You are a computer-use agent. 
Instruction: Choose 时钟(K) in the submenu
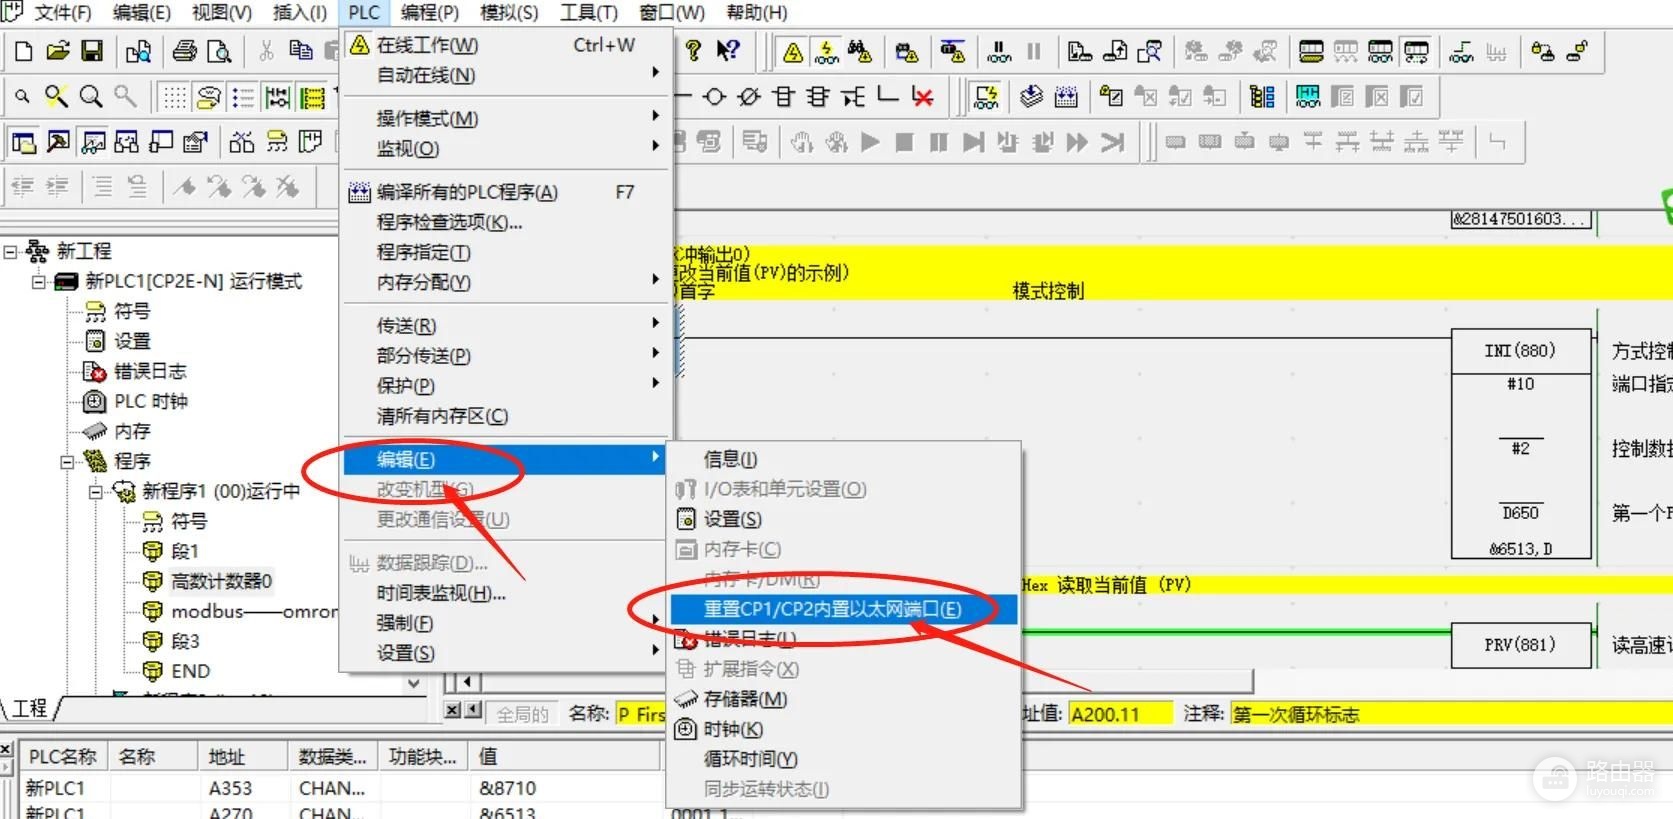pos(843,729)
